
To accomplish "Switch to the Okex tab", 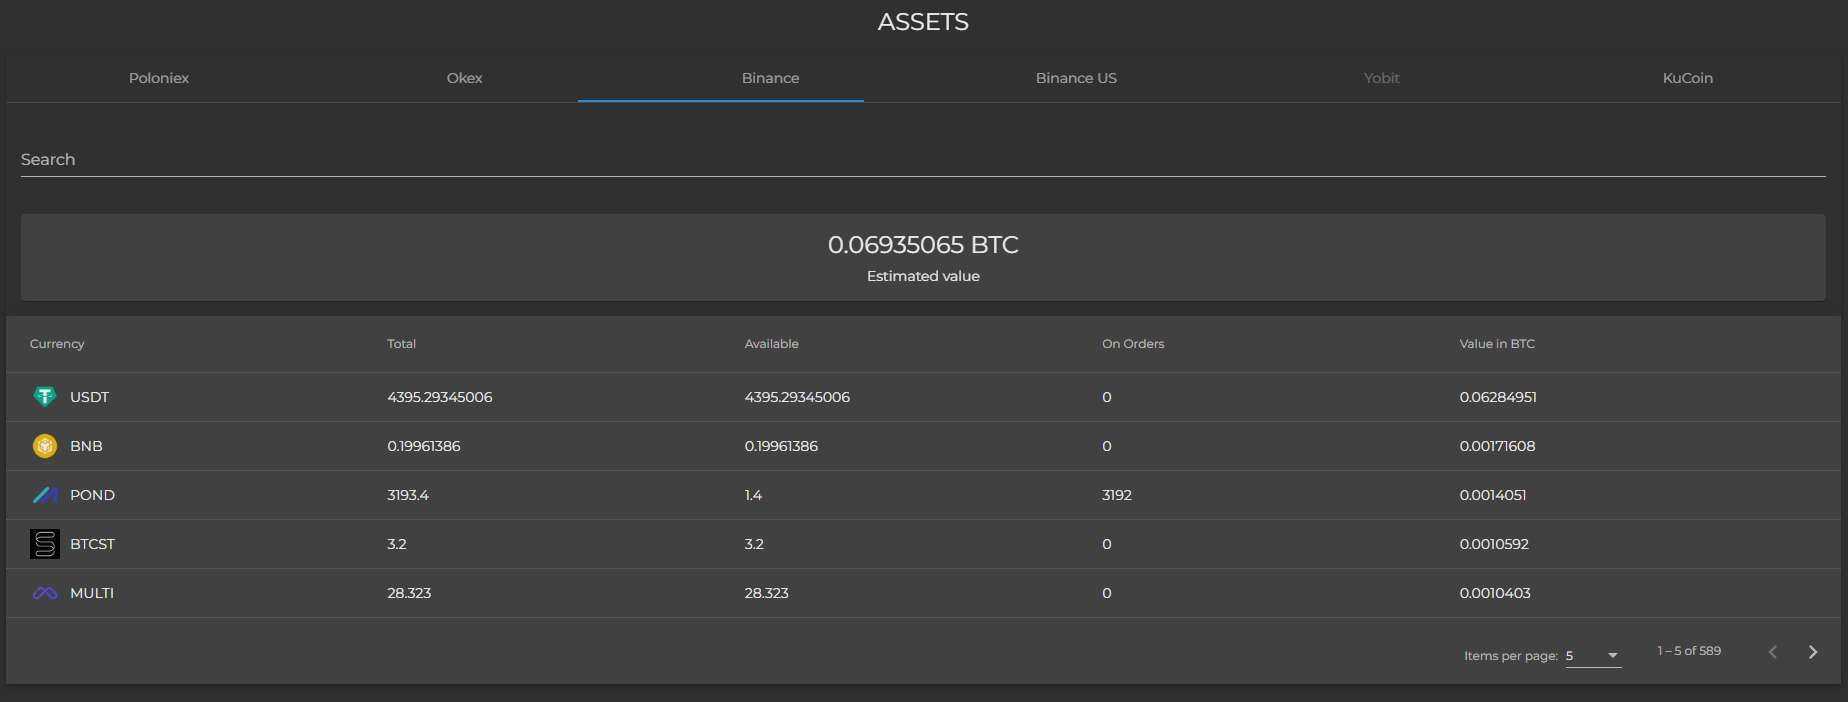I will [x=464, y=78].
